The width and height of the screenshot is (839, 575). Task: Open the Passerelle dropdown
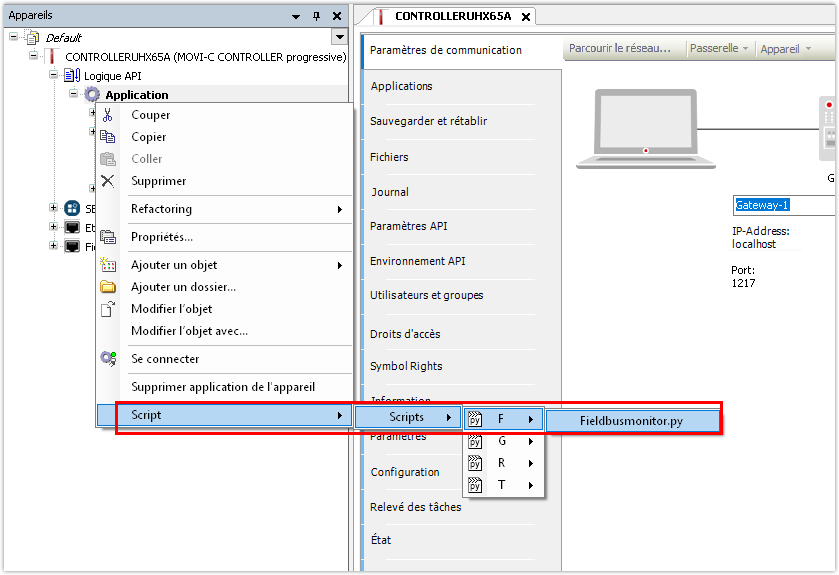pos(719,48)
